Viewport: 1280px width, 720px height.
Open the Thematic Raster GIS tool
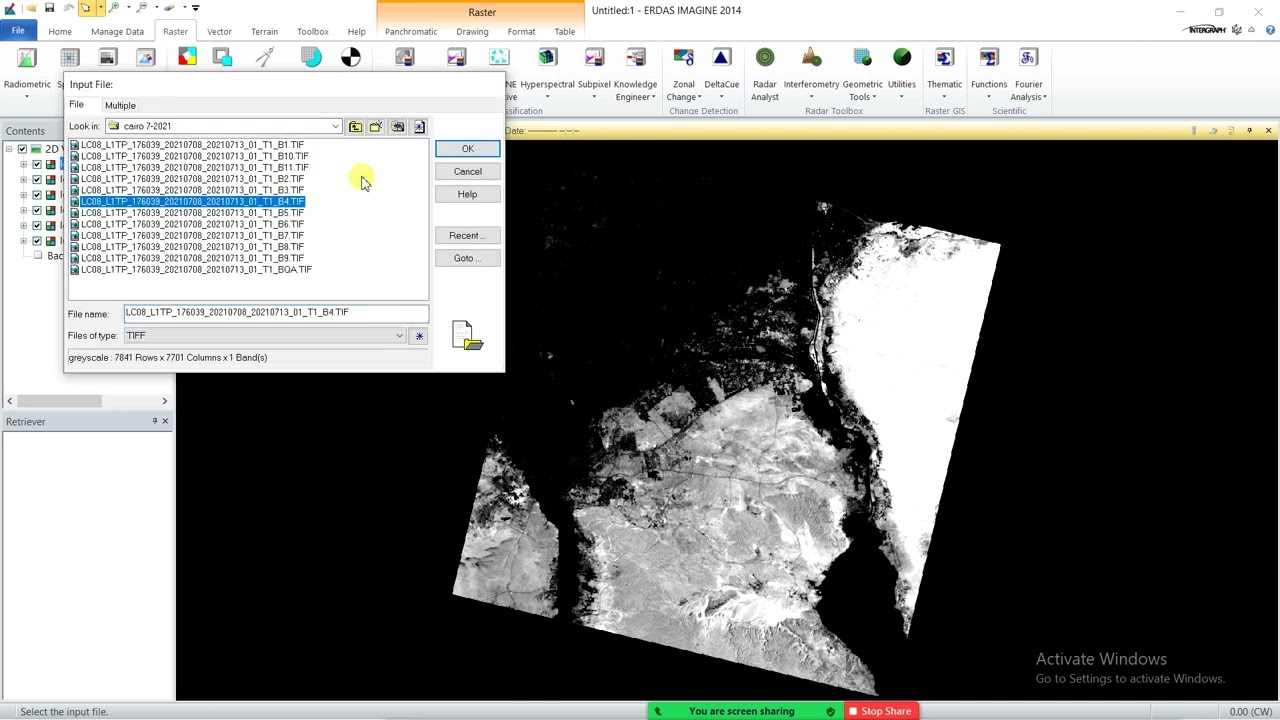click(x=944, y=59)
